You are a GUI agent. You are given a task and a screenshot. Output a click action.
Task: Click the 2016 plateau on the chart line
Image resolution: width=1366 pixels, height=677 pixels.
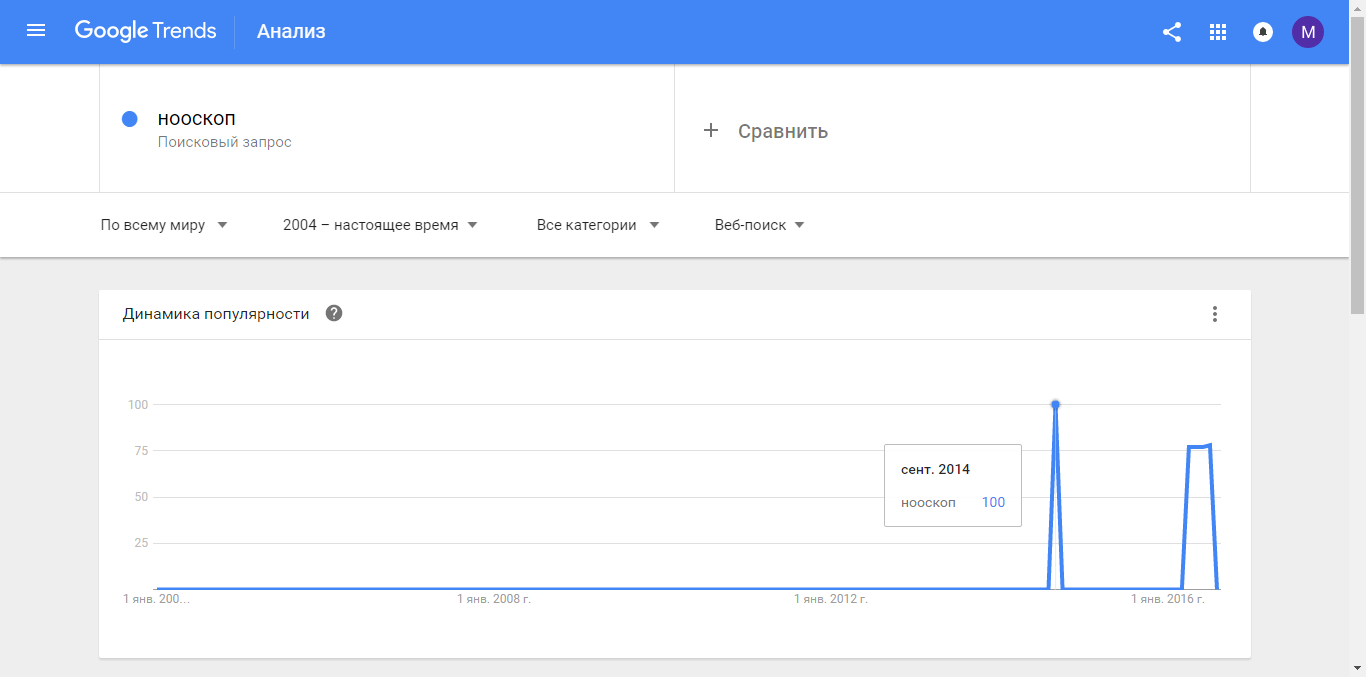1197,446
